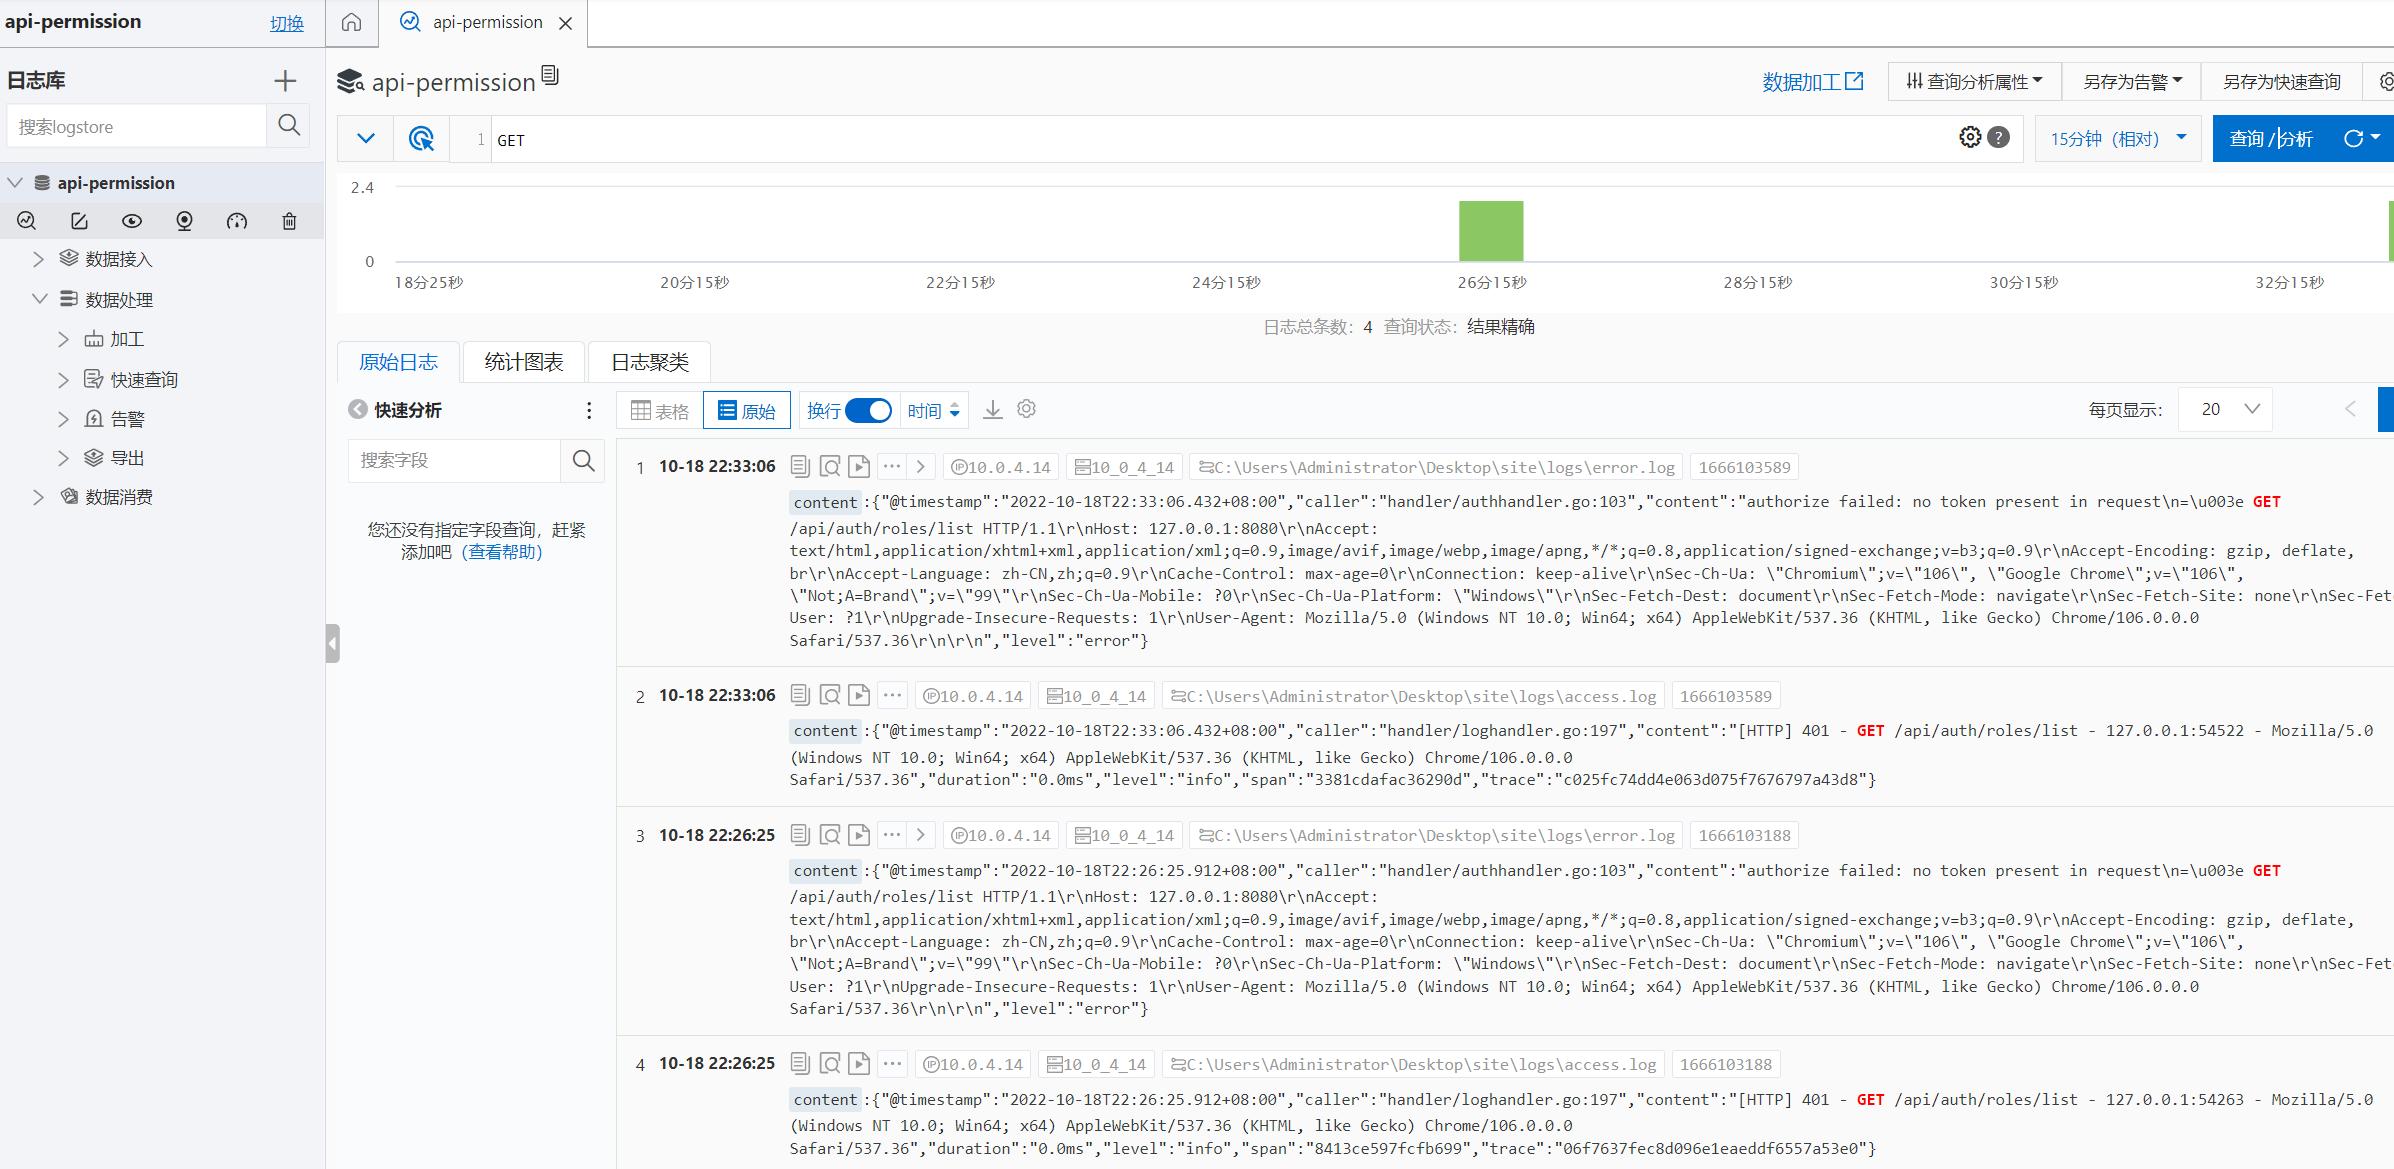
Task: Open the 数据加工 link
Action: [1813, 81]
